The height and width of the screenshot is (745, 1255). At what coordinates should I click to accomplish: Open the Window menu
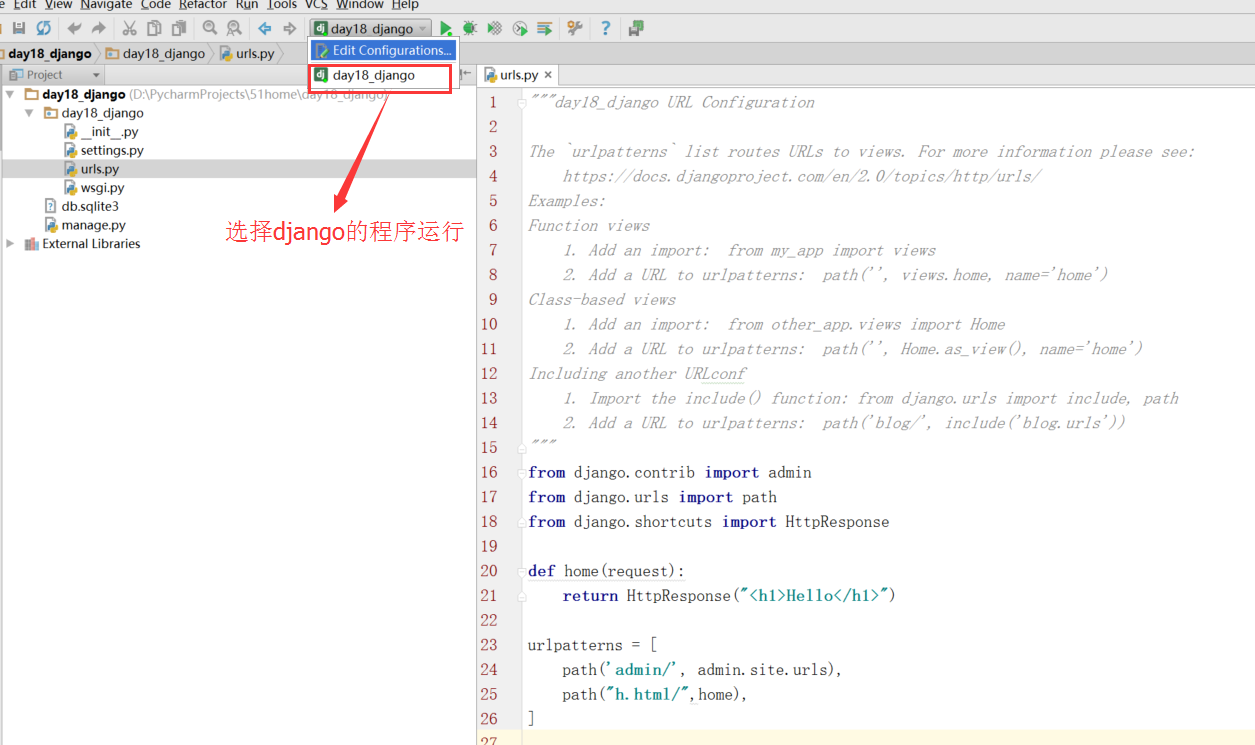point(360,5)
